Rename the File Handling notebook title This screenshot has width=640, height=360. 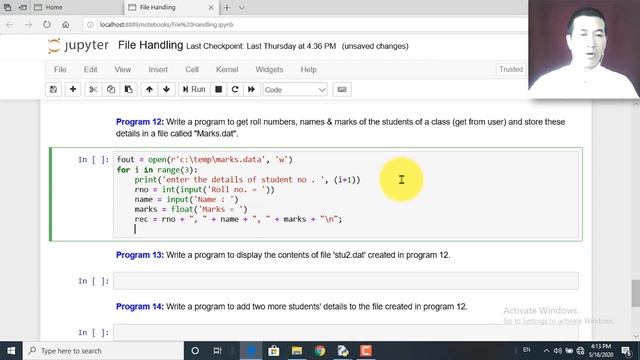tap(150, 45)
